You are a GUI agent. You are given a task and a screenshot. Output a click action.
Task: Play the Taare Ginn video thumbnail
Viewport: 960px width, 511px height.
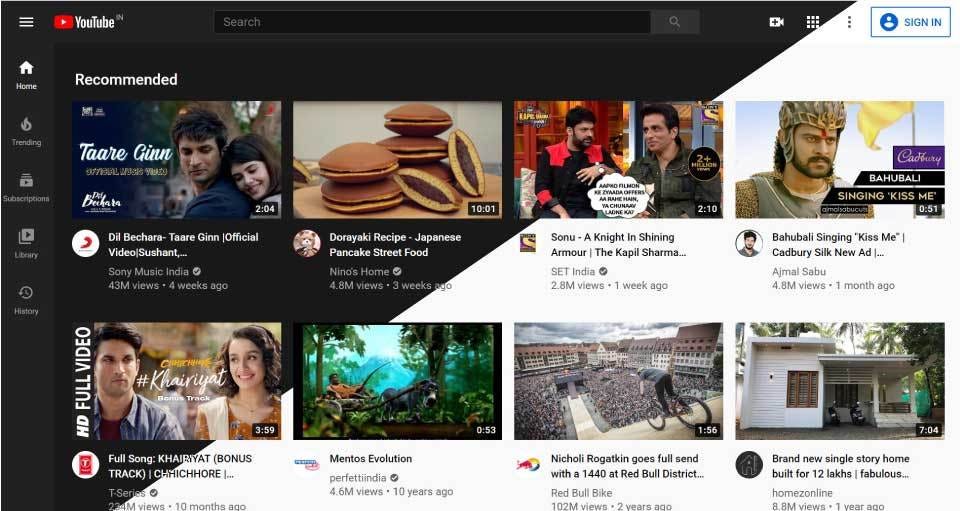(x=177, y=160)
